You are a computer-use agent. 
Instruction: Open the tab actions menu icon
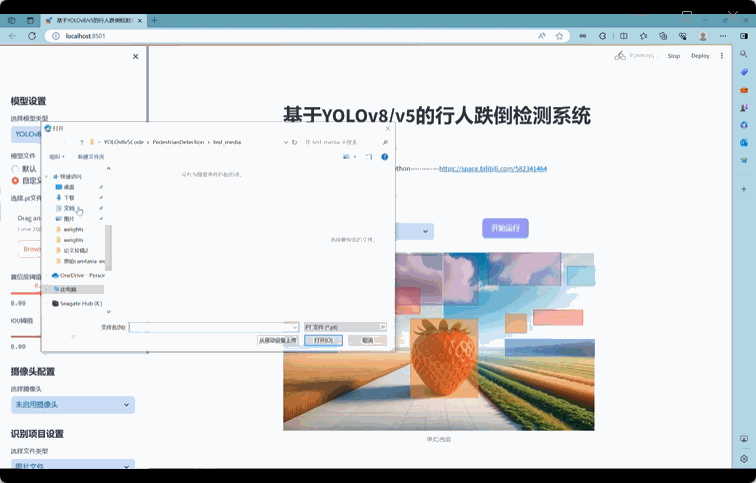click(x=30, y=20)
